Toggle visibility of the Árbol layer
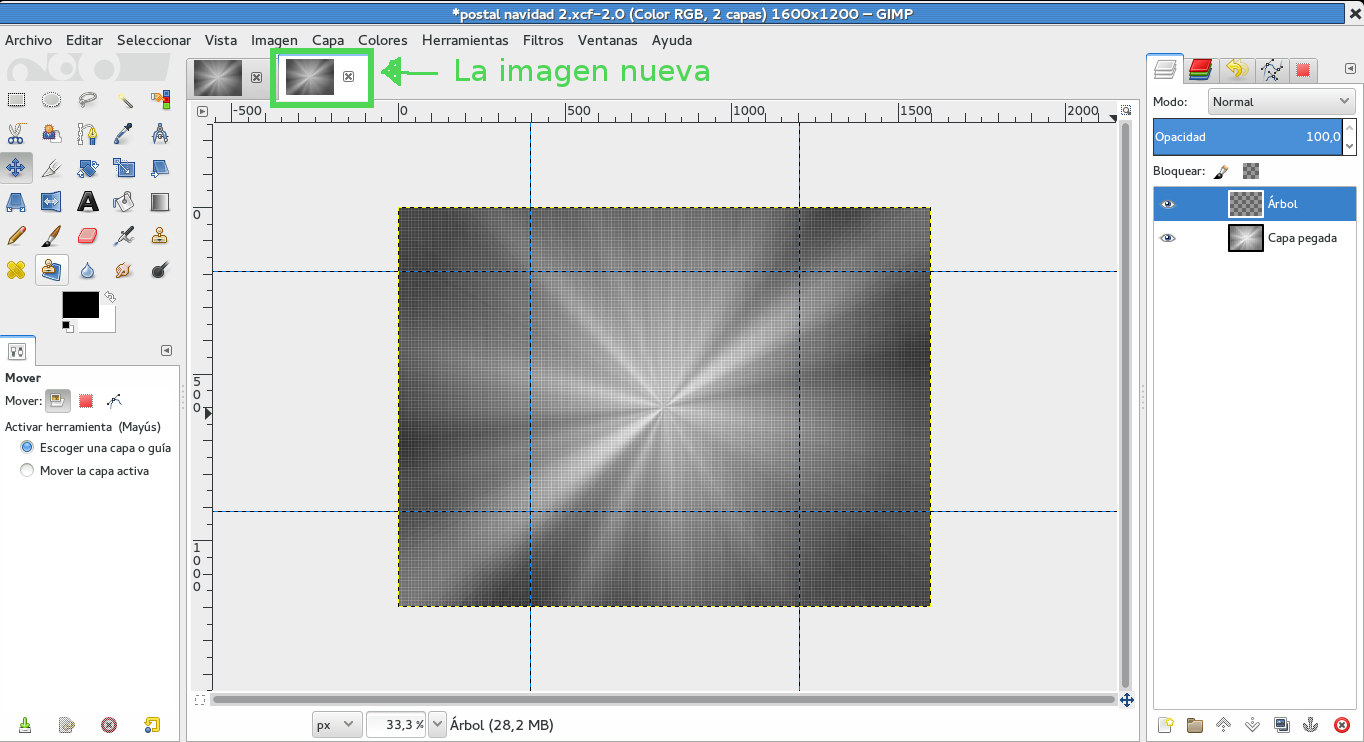 click(1166, 204)
